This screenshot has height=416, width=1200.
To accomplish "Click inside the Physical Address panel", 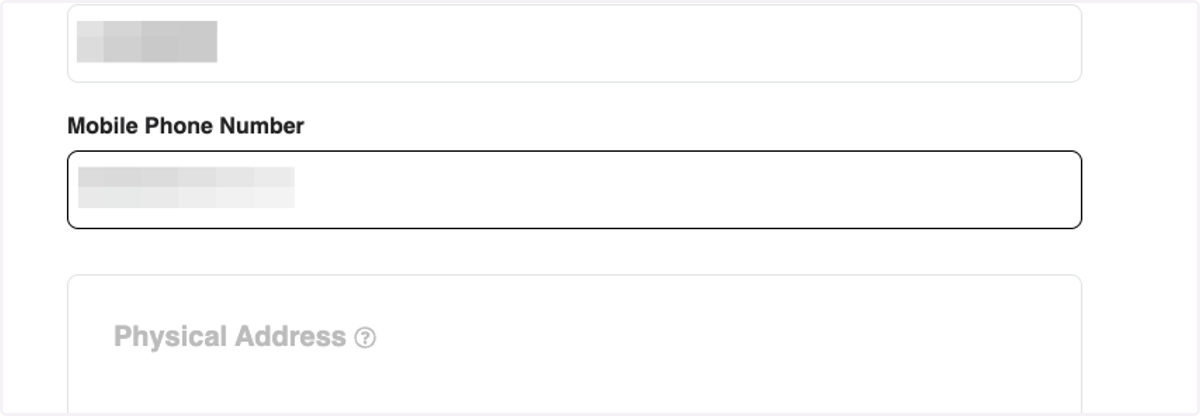I will (x=574, y=345).
